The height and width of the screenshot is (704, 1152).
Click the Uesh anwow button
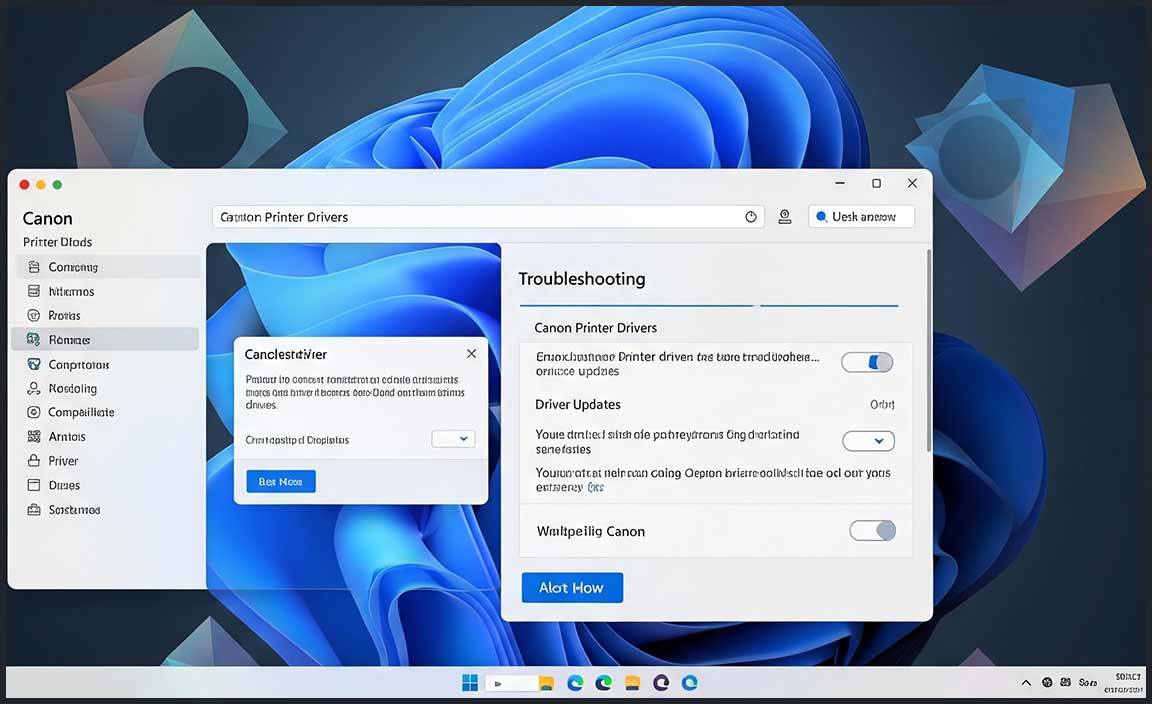coord(862,217)
